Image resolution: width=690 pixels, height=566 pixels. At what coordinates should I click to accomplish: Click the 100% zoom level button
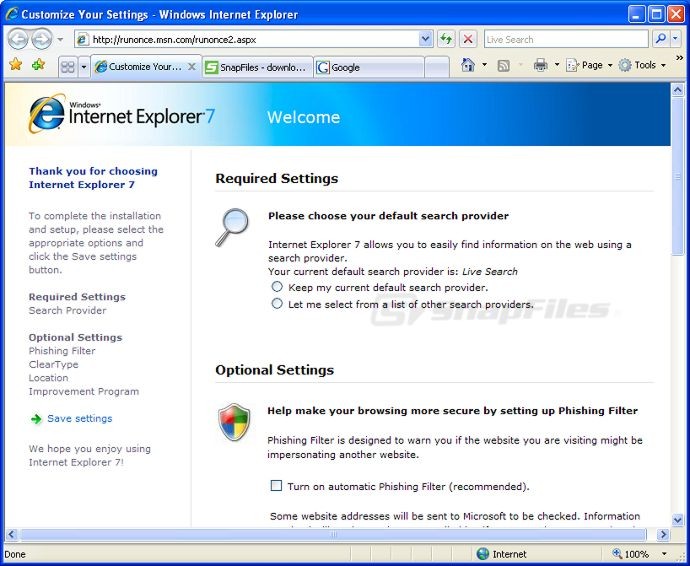[x=631, y=554]
